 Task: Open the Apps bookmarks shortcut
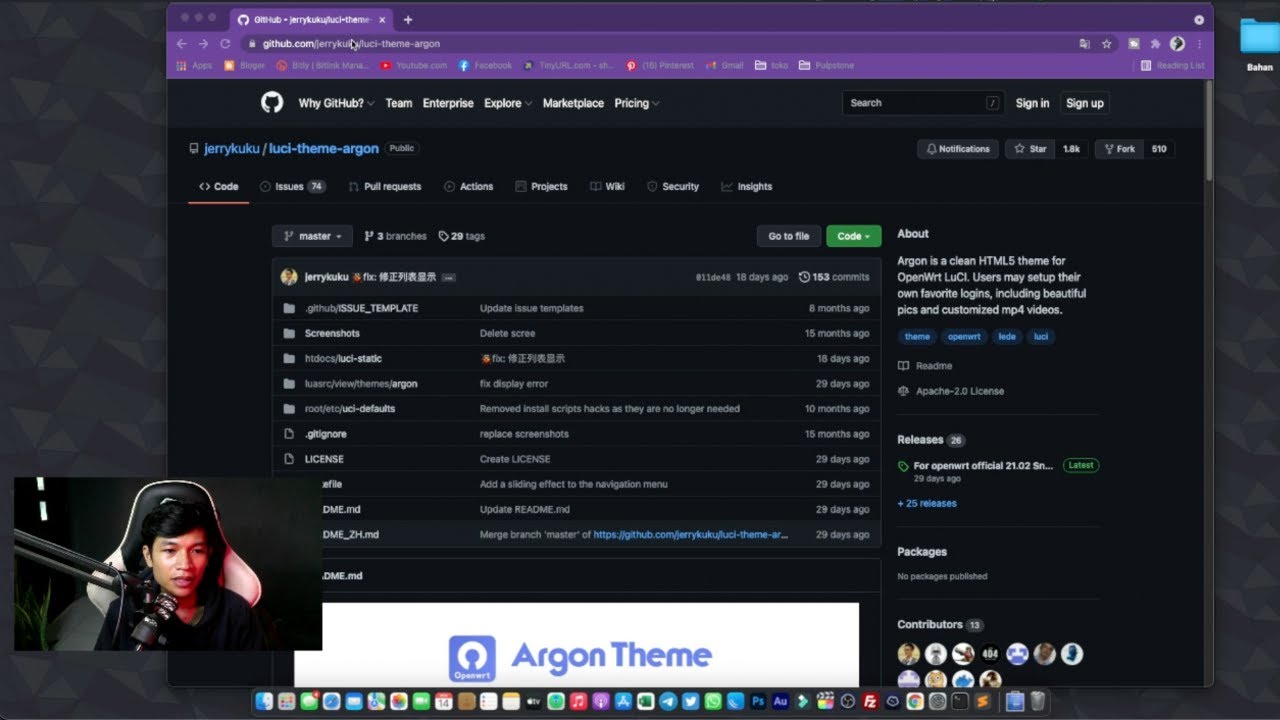tap(194, 65)
